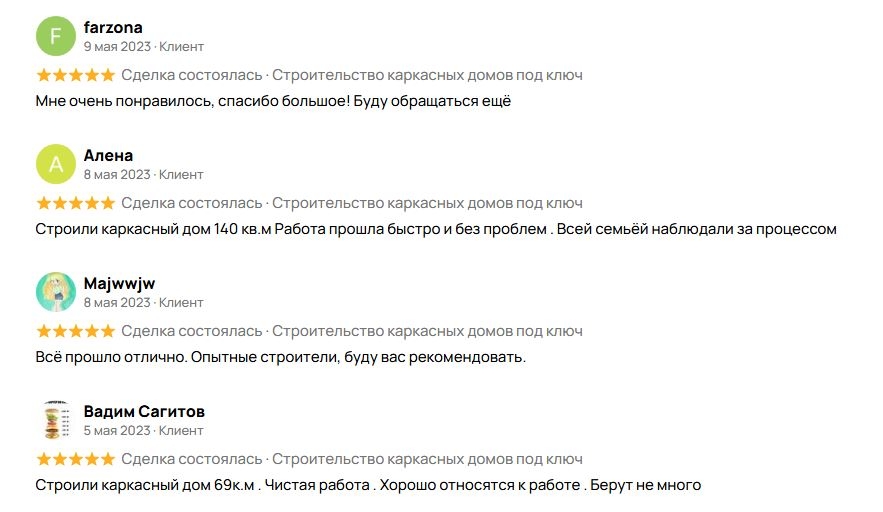Open the Алена reviewer name
Image resolution: width=883 pixels, height=512 pixels.
pyautogui.click(x=108, y=155)
